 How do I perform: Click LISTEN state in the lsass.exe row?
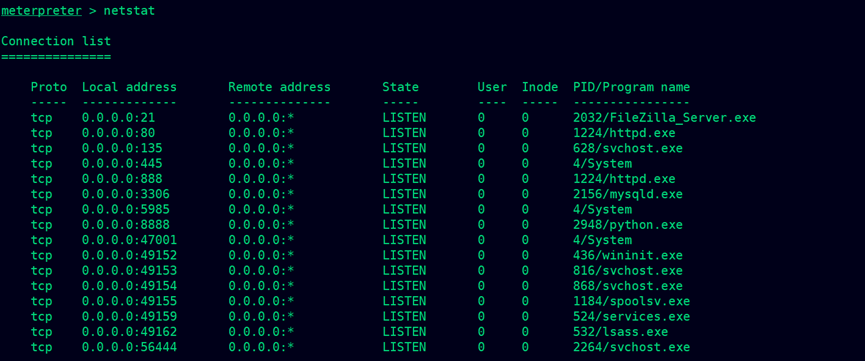[x=404, y=332]
